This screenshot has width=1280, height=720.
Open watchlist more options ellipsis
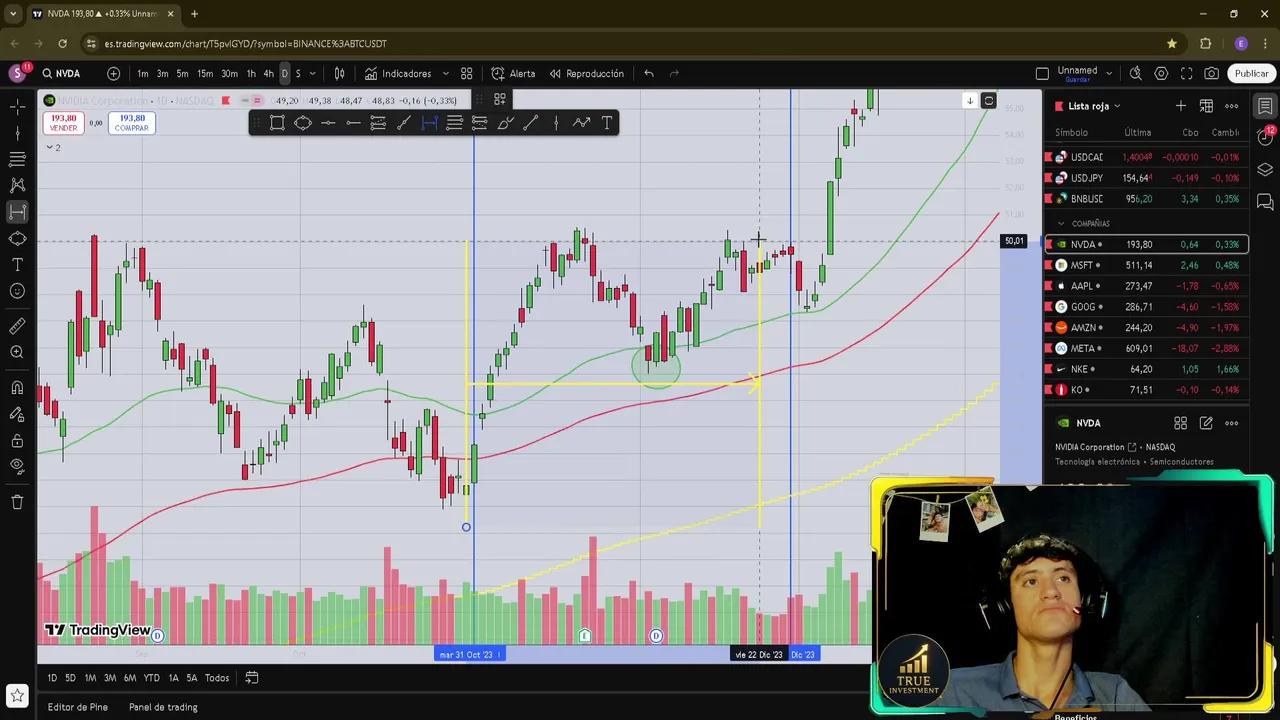[1232, 106]
